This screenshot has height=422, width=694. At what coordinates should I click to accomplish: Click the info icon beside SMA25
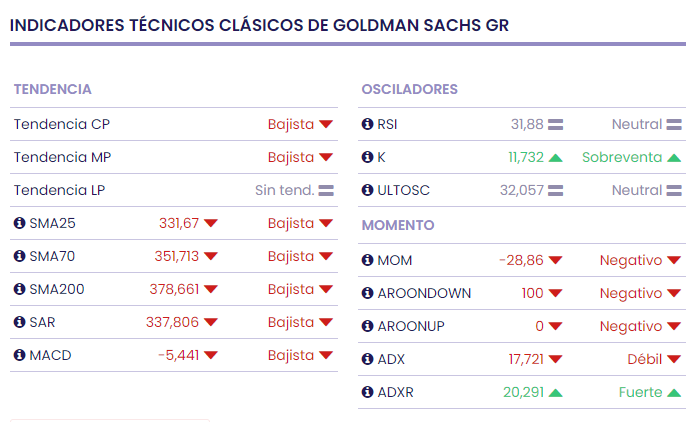19,223
